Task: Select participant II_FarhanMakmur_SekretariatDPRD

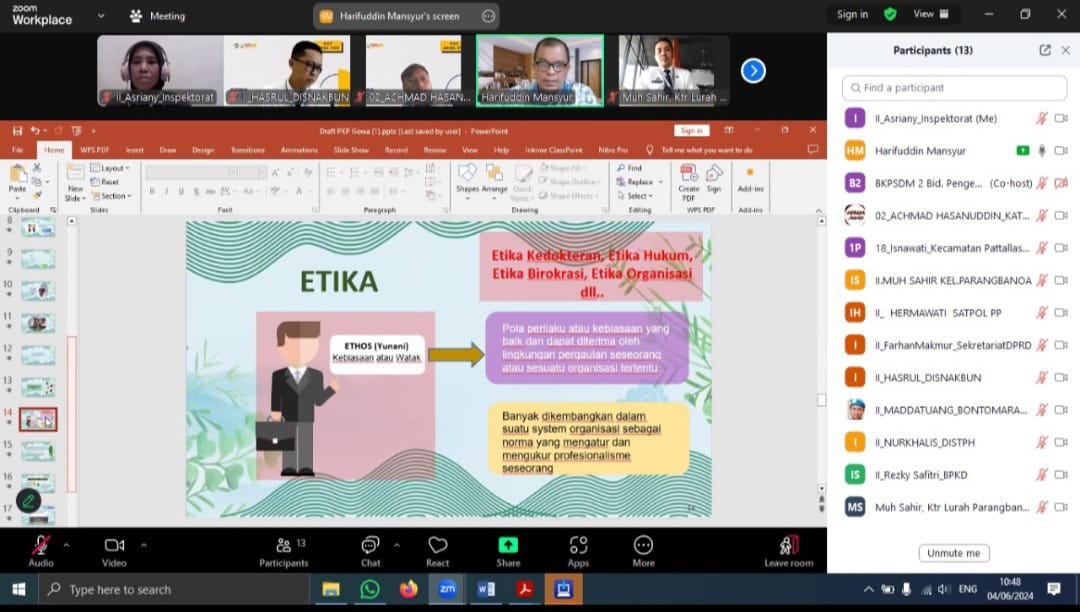Action: (954, 345)
